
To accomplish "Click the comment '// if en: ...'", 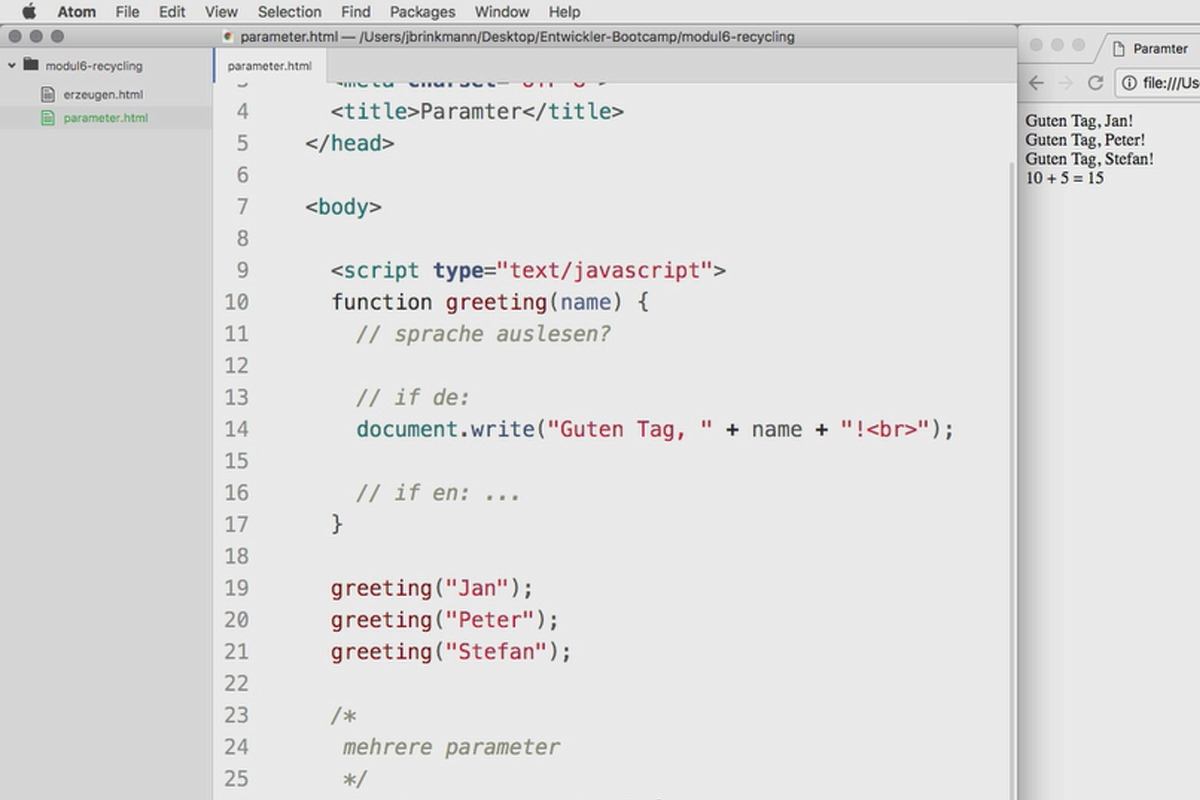I will (438, 493).
